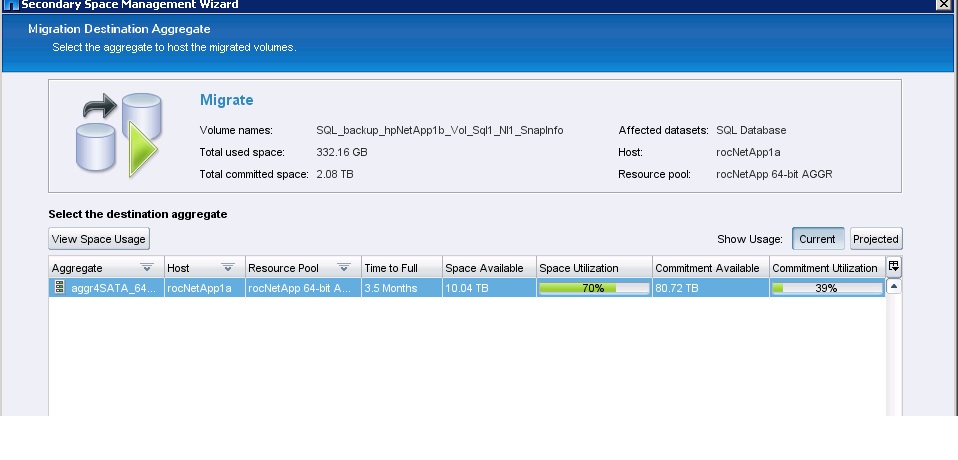Click the 39% commitment utilization bar

tap(826, 288)
